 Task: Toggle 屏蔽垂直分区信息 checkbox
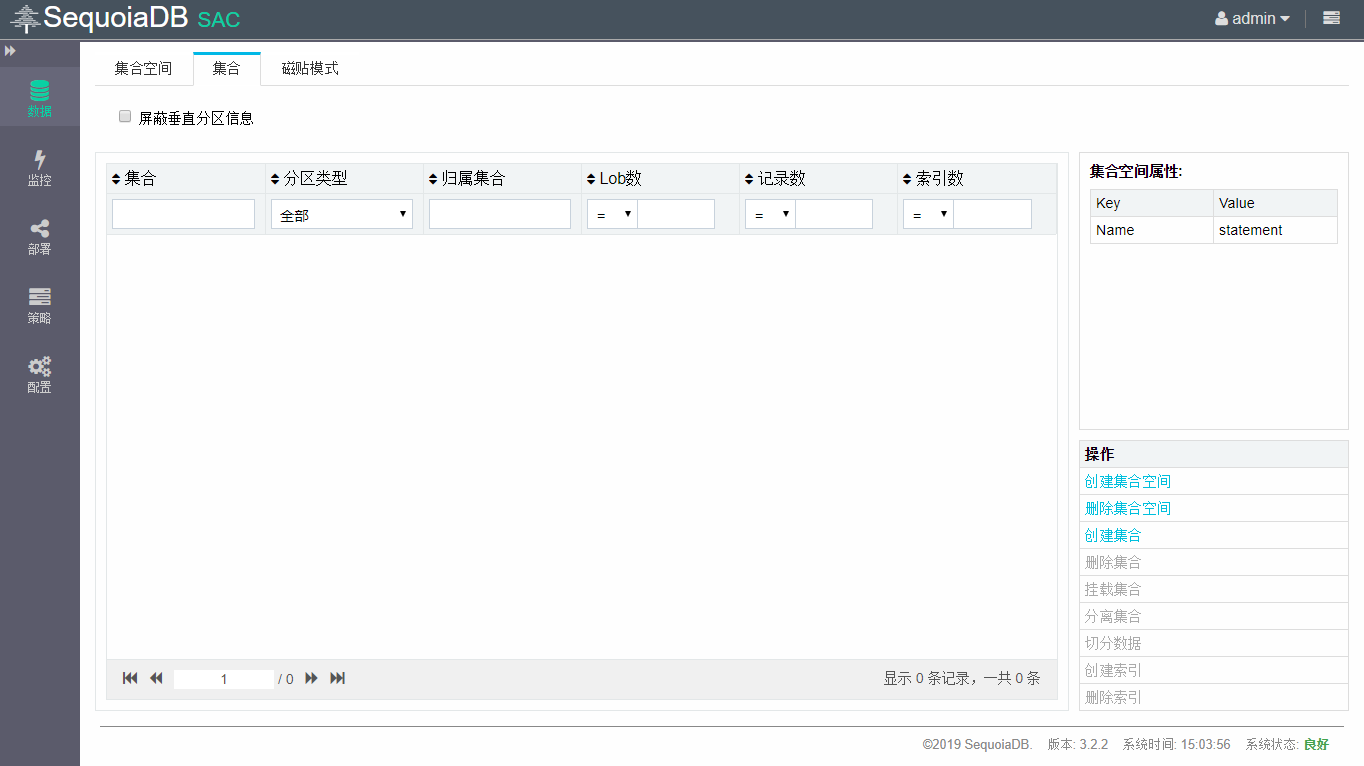click(x=125, y=116)
